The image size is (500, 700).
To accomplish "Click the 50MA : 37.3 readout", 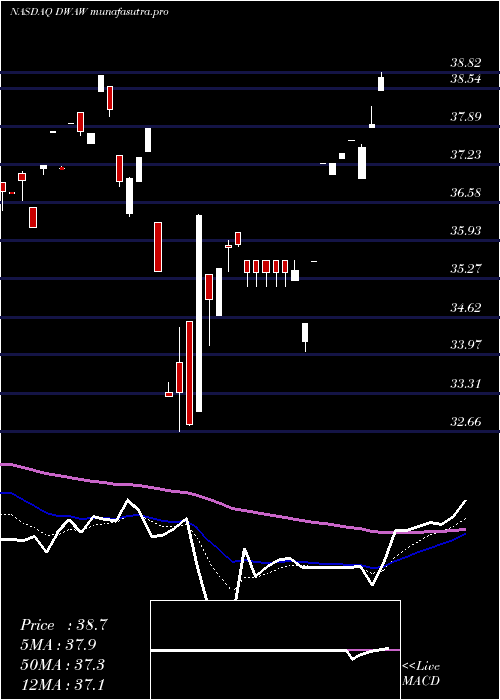I will 62,664.
